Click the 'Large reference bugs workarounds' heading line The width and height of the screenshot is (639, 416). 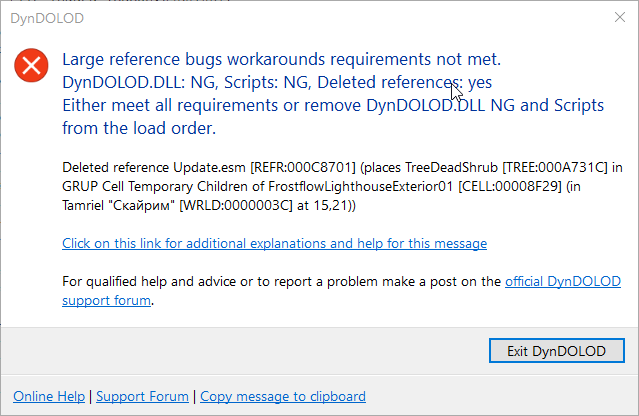(281, 59)
